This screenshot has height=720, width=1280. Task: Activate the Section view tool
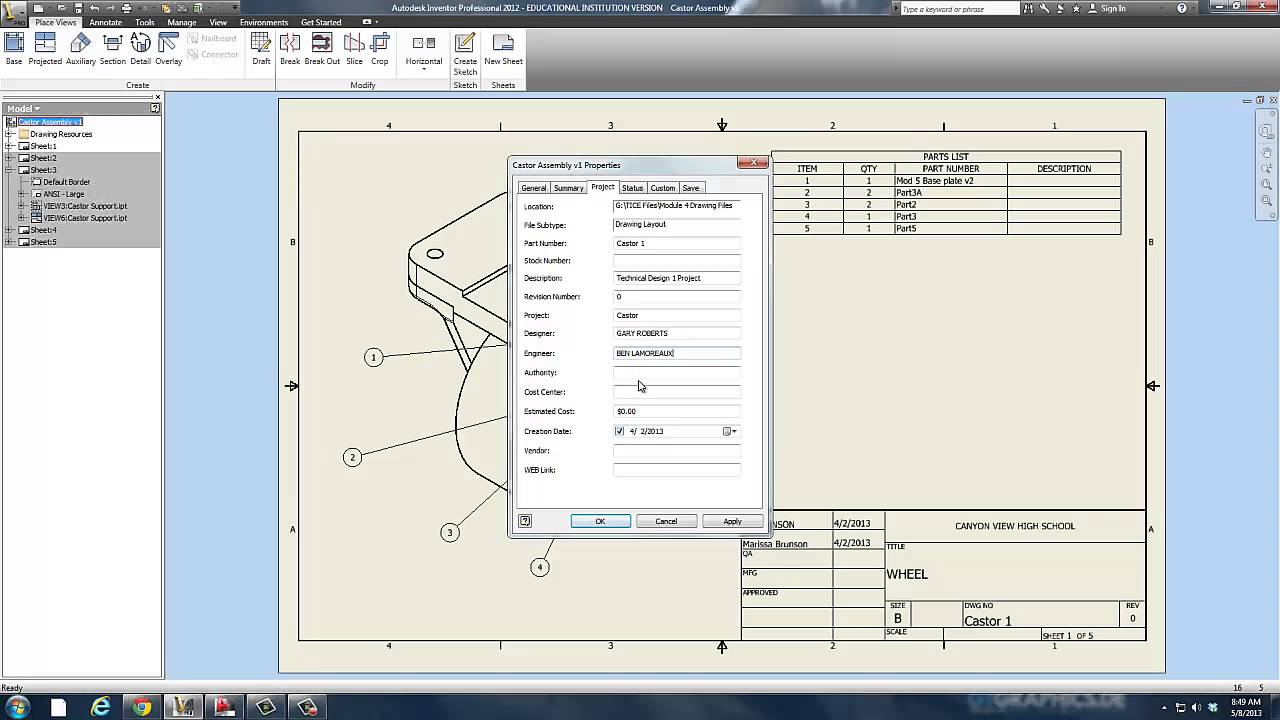113,49
